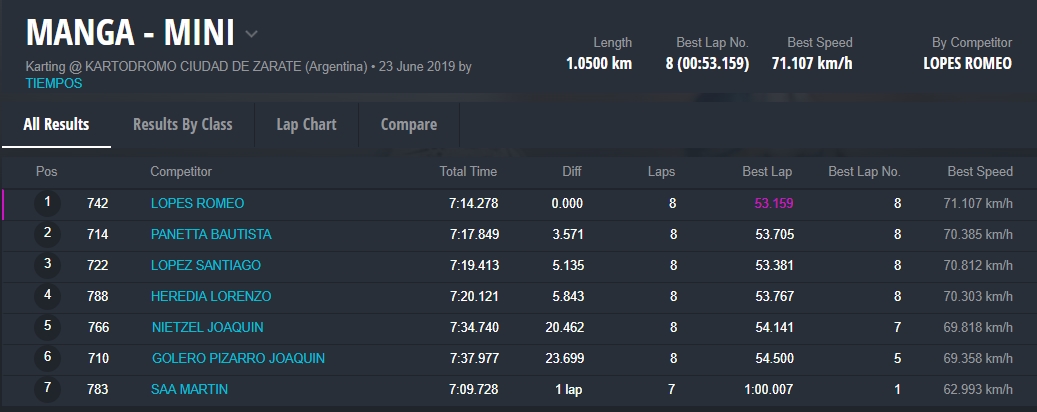Click position 1 circle badge
This screenshot has width=1037, height=412.
coord(47,203)
